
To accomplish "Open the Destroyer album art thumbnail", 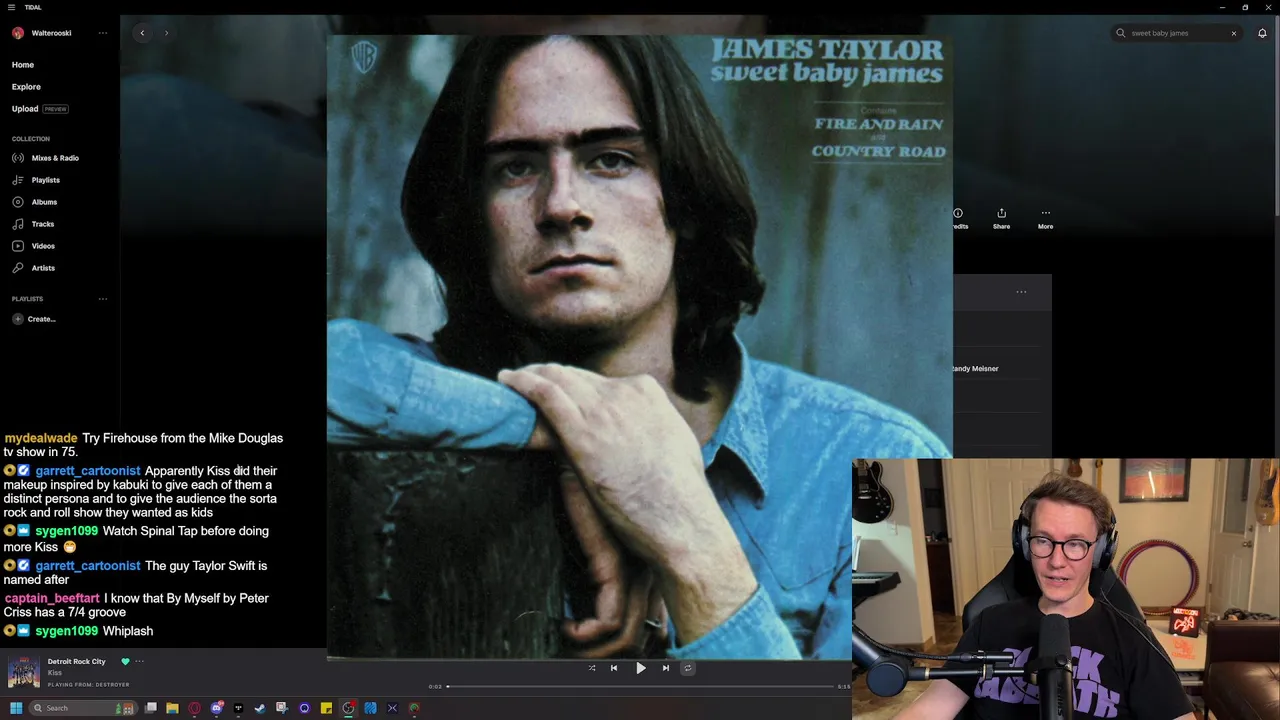I will (24, 672).
